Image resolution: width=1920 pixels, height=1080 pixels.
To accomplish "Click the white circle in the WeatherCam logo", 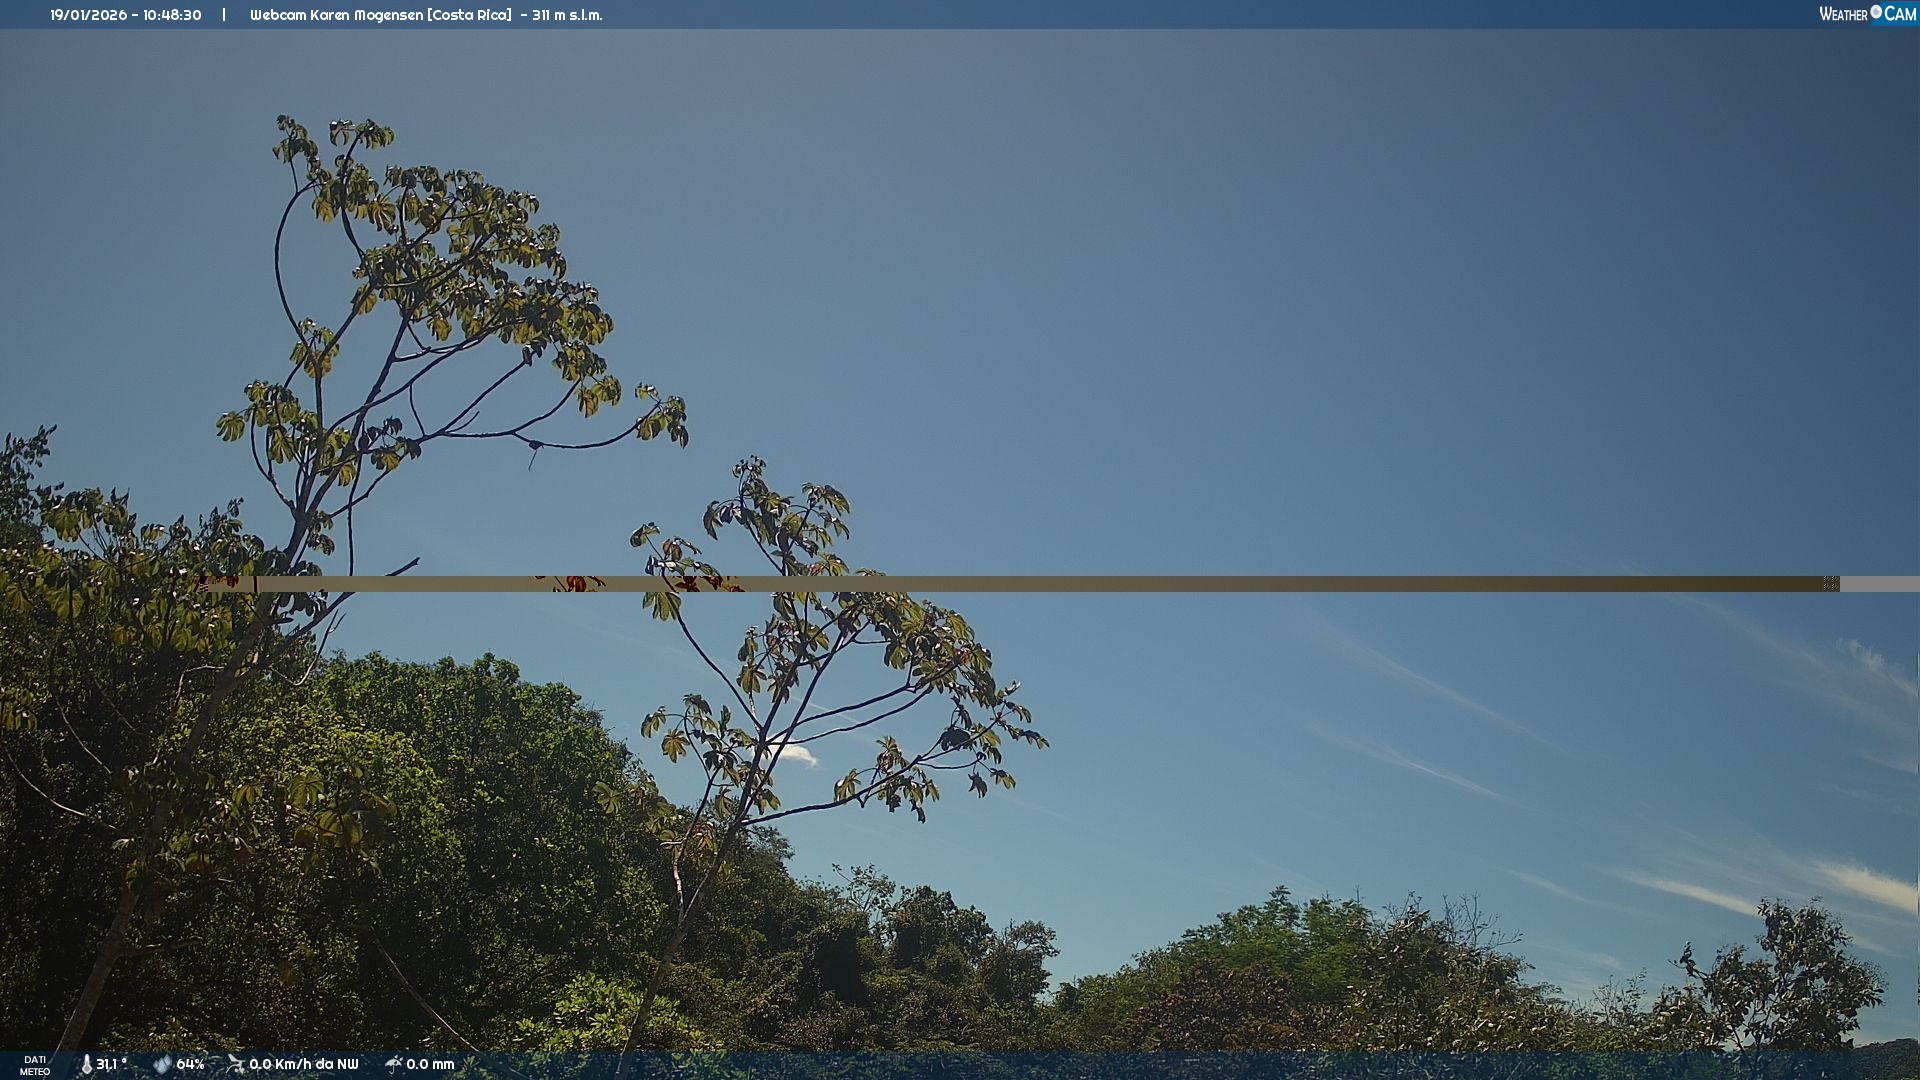I will [x=1876, y=11].
